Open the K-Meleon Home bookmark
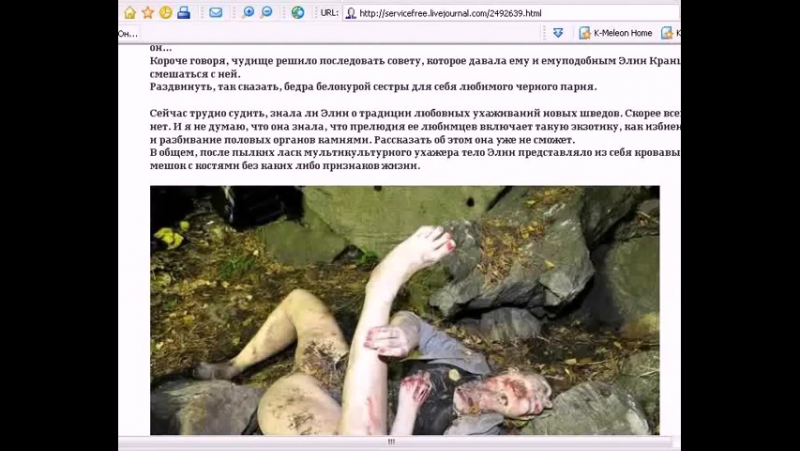 click(622, 33)
